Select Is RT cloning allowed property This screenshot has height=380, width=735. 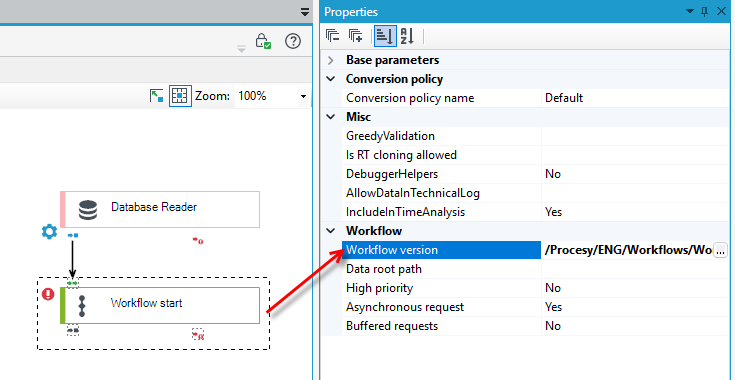point(442,155)
